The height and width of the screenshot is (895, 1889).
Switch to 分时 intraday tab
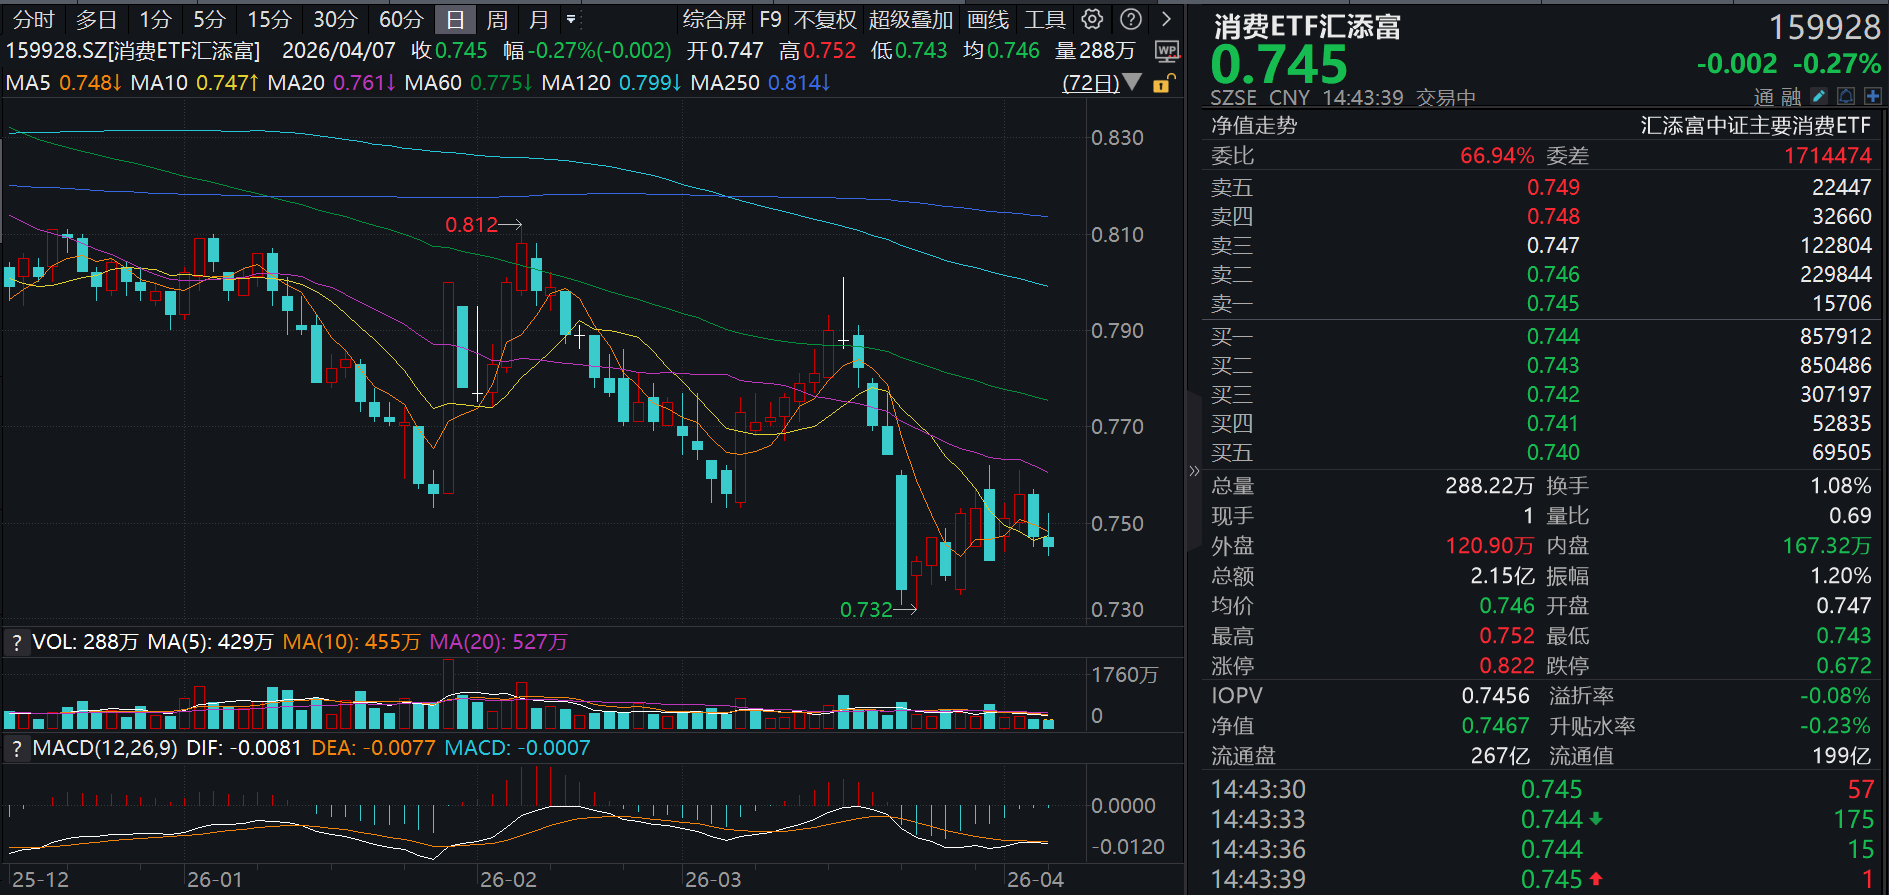pyautogui.click(x=33, y=19)
